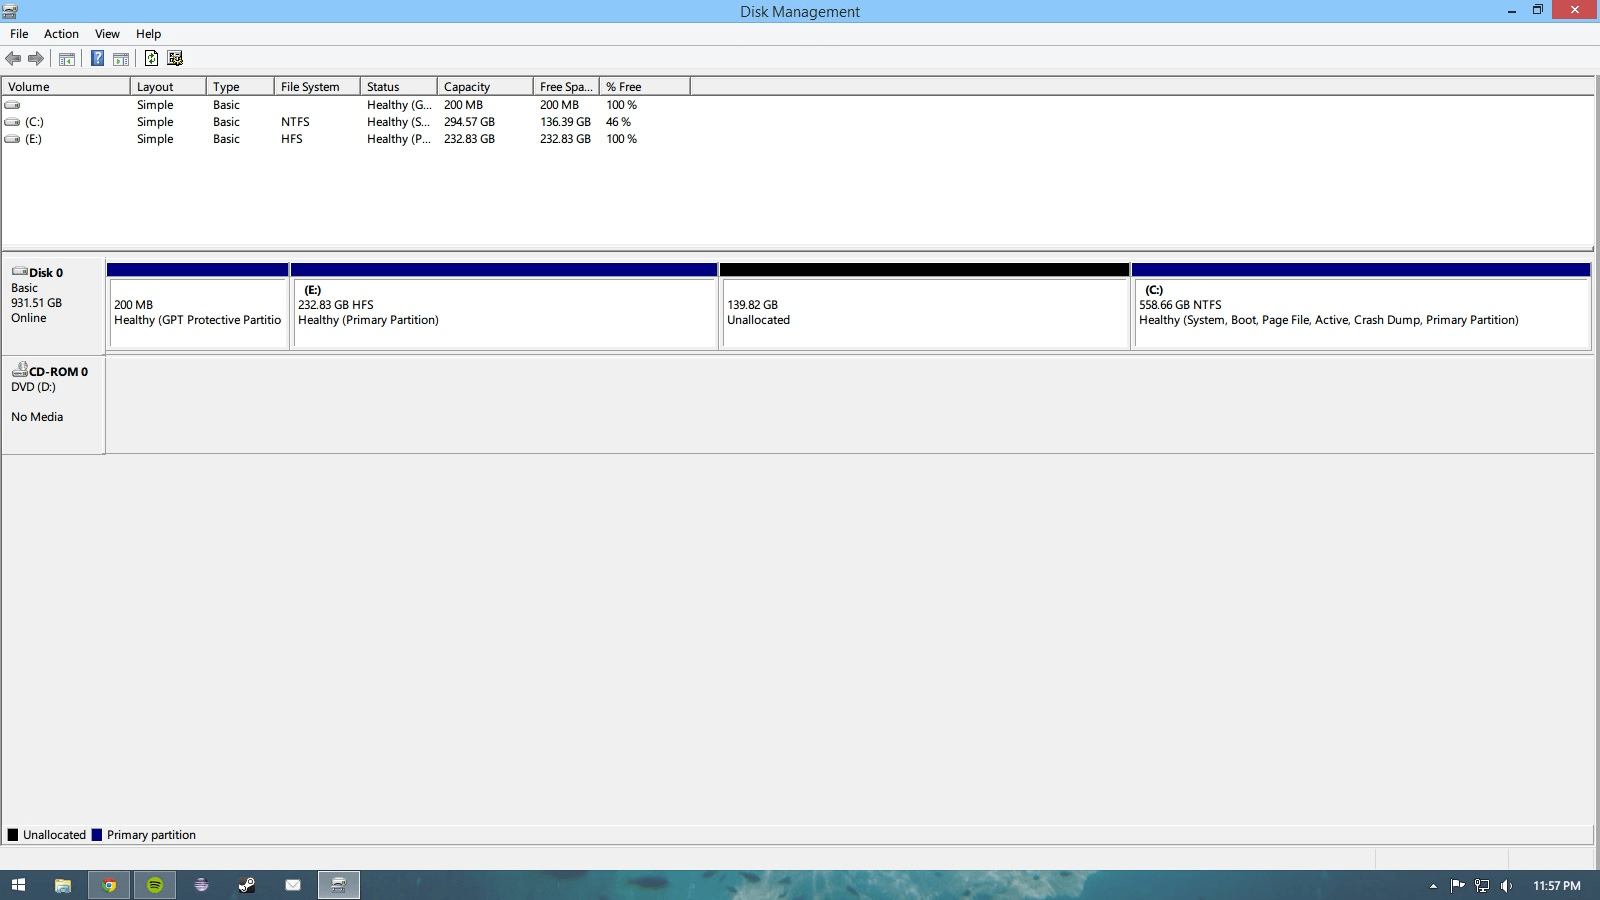Select the (E:) HFS partition block
This screenshot has width=1600, height=900.
[503, 313]
